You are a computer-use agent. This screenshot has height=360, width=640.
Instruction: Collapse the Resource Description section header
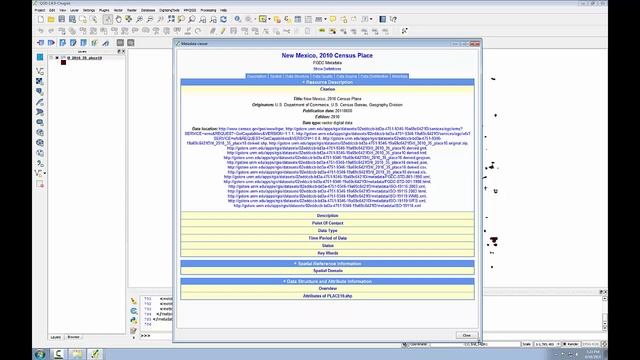tap(327, 82)
